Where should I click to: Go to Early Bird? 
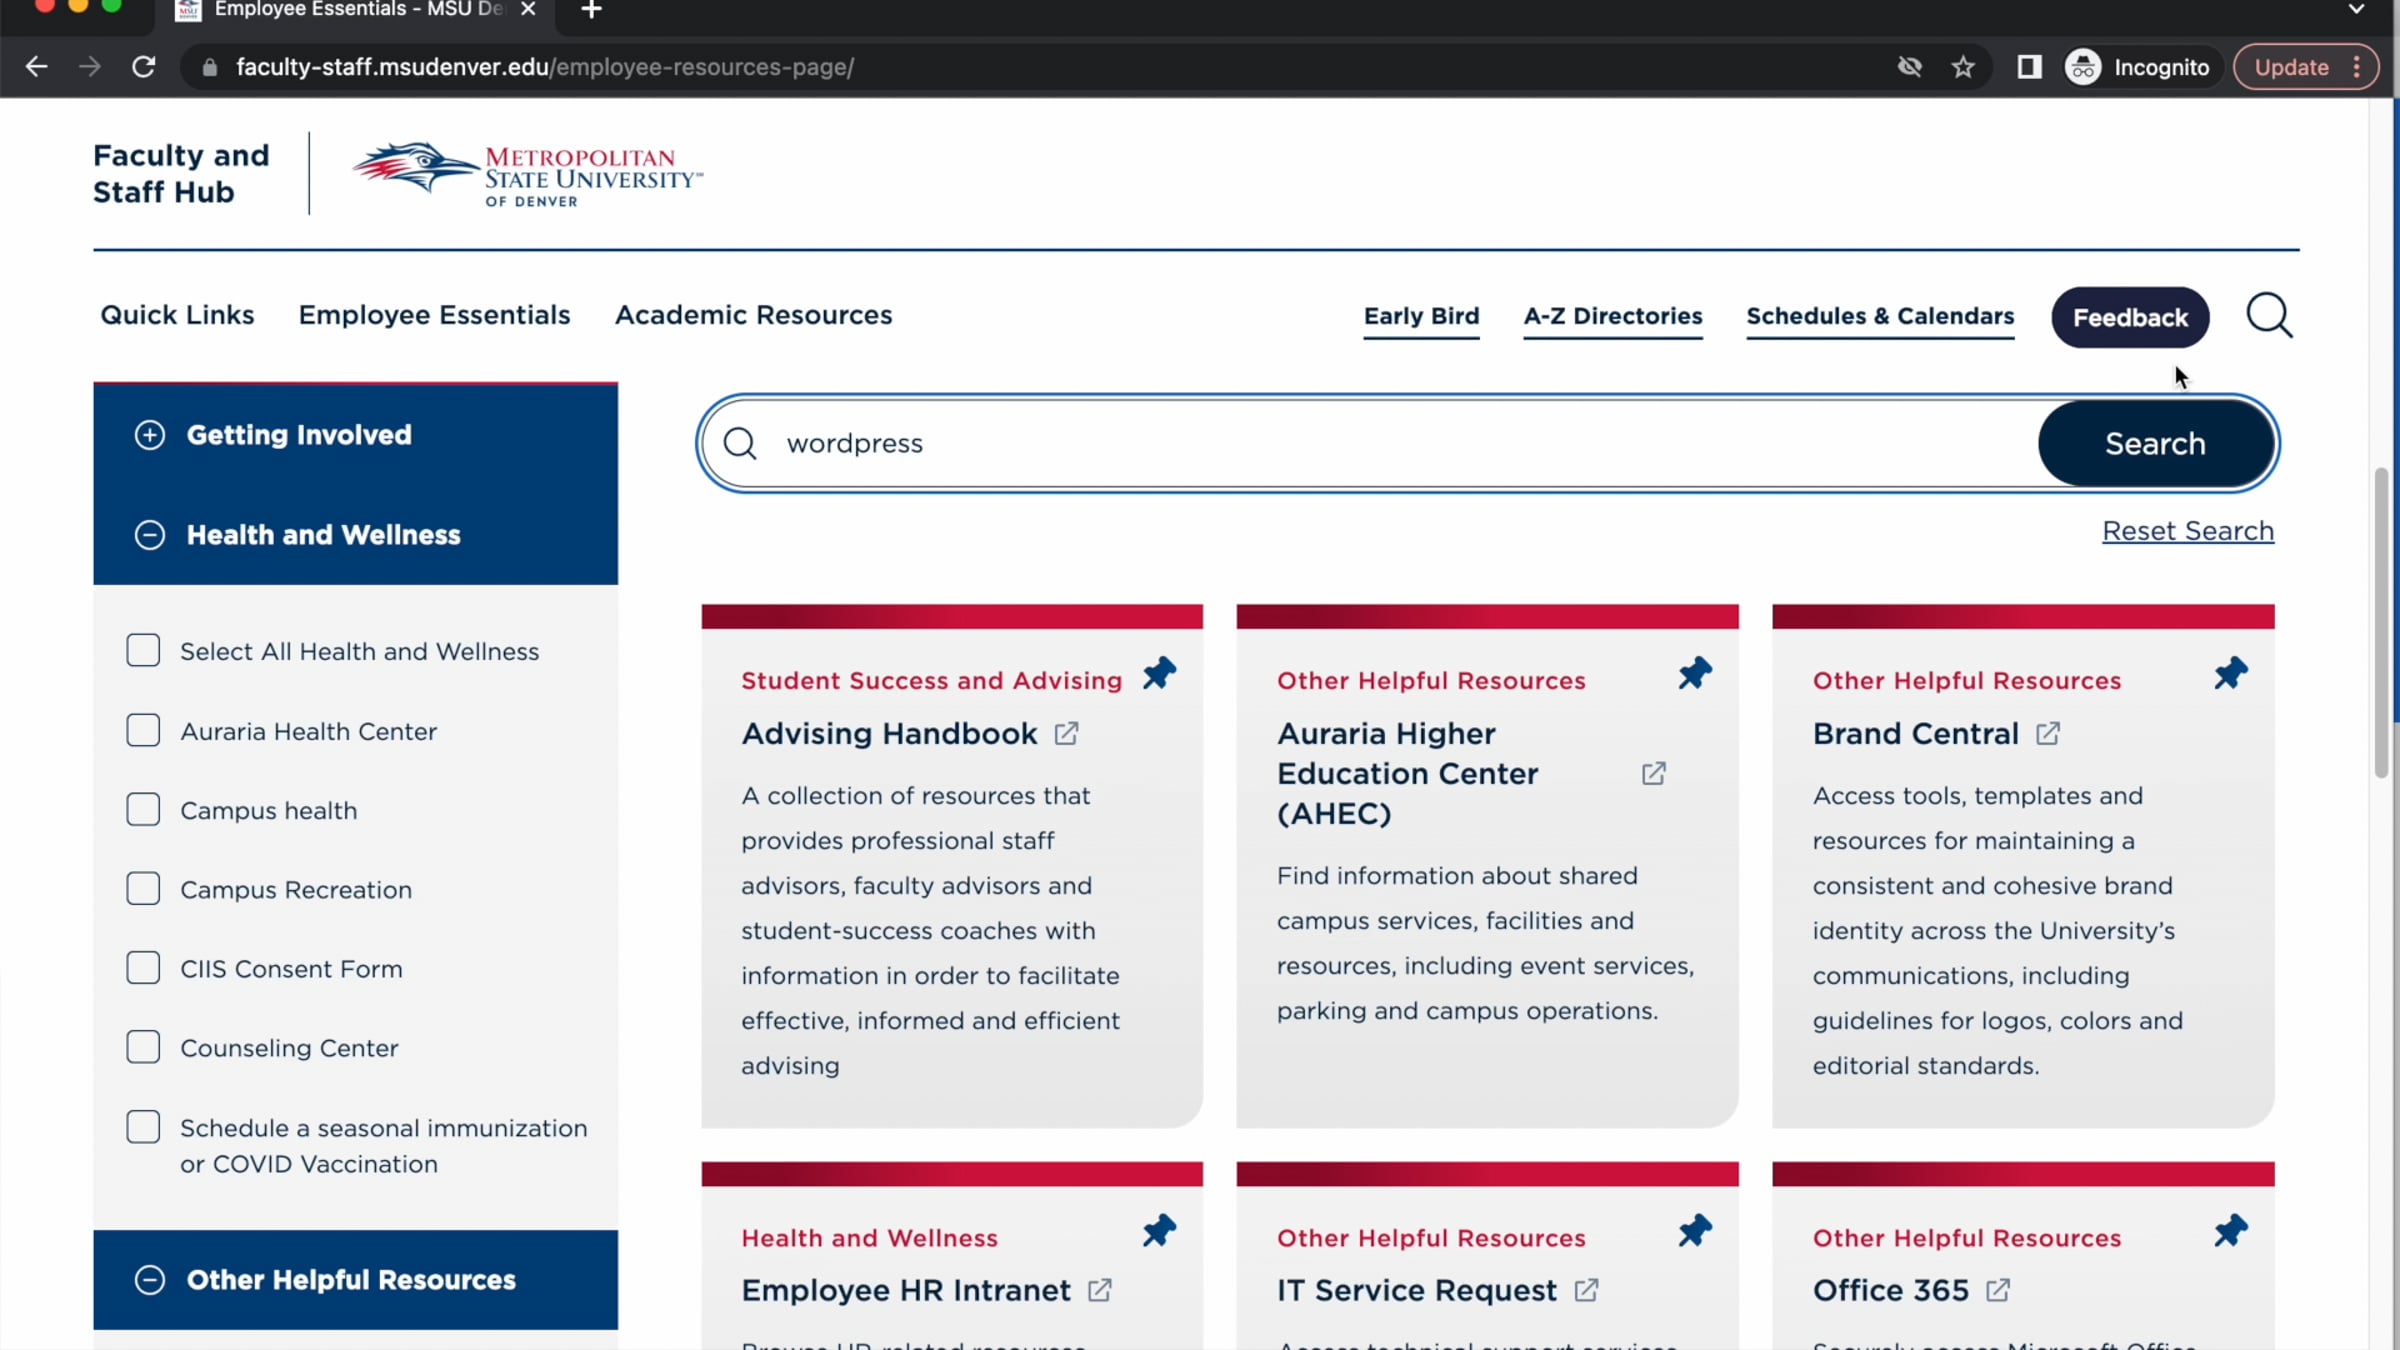1421,317
